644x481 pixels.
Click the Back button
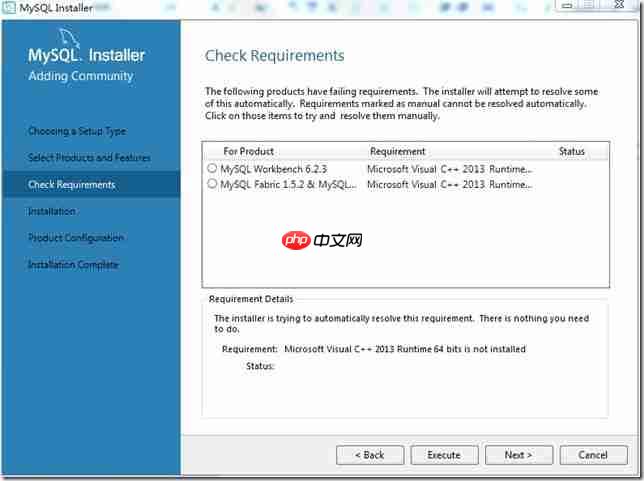click(370, 455)
